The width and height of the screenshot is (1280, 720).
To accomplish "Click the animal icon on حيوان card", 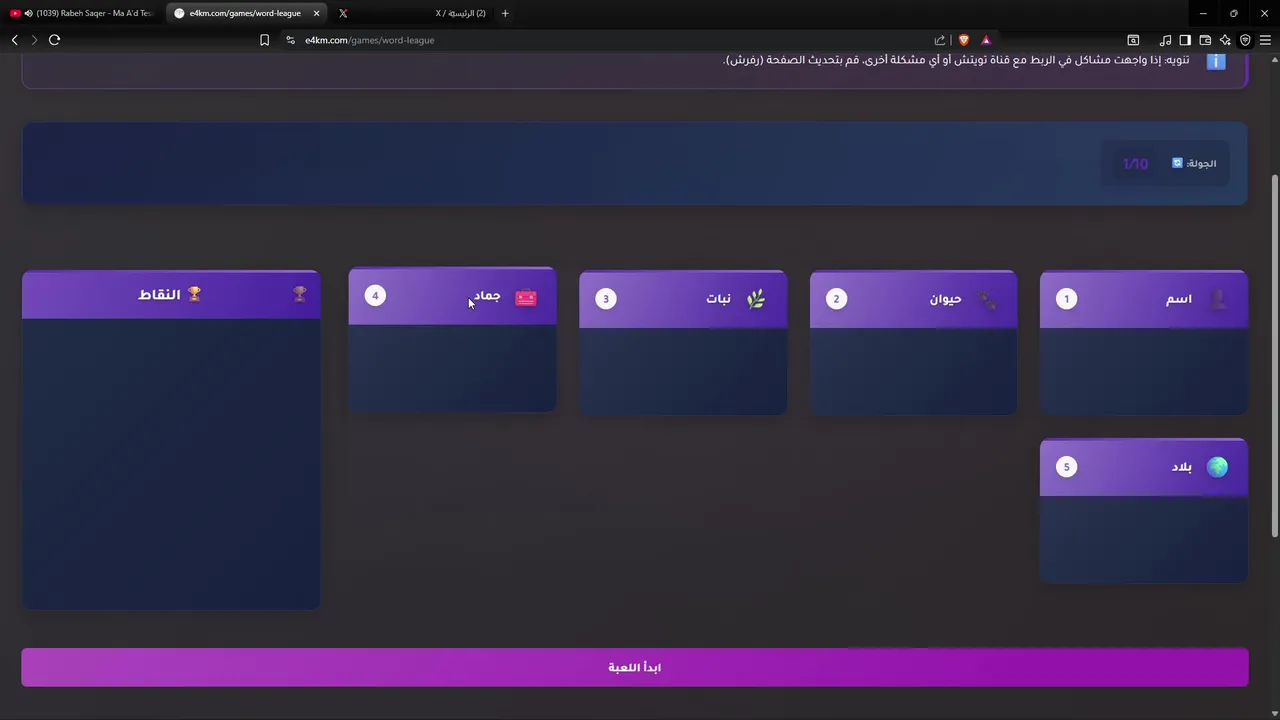I will coord(987,299).
